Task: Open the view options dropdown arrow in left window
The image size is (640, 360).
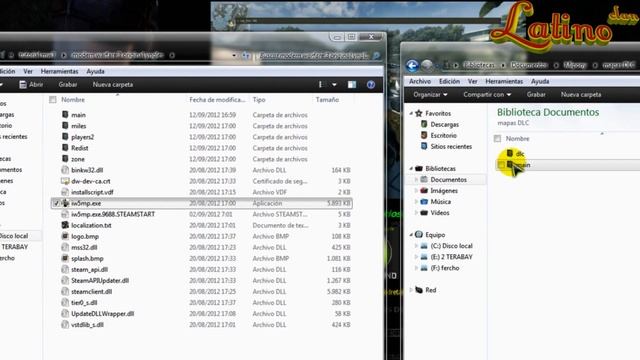Action: [x=334, y=84]
